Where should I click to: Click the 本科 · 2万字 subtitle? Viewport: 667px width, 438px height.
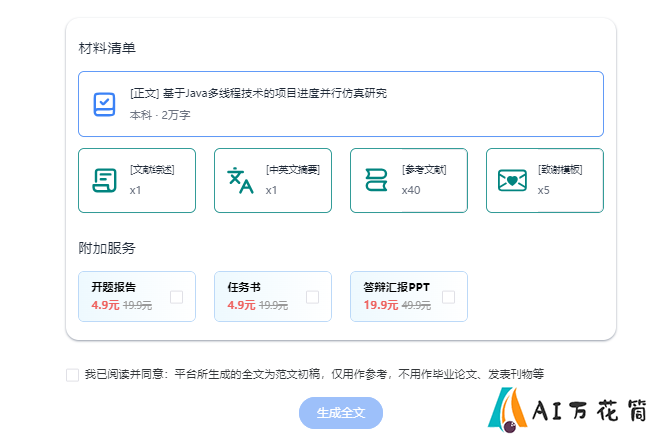160,115
